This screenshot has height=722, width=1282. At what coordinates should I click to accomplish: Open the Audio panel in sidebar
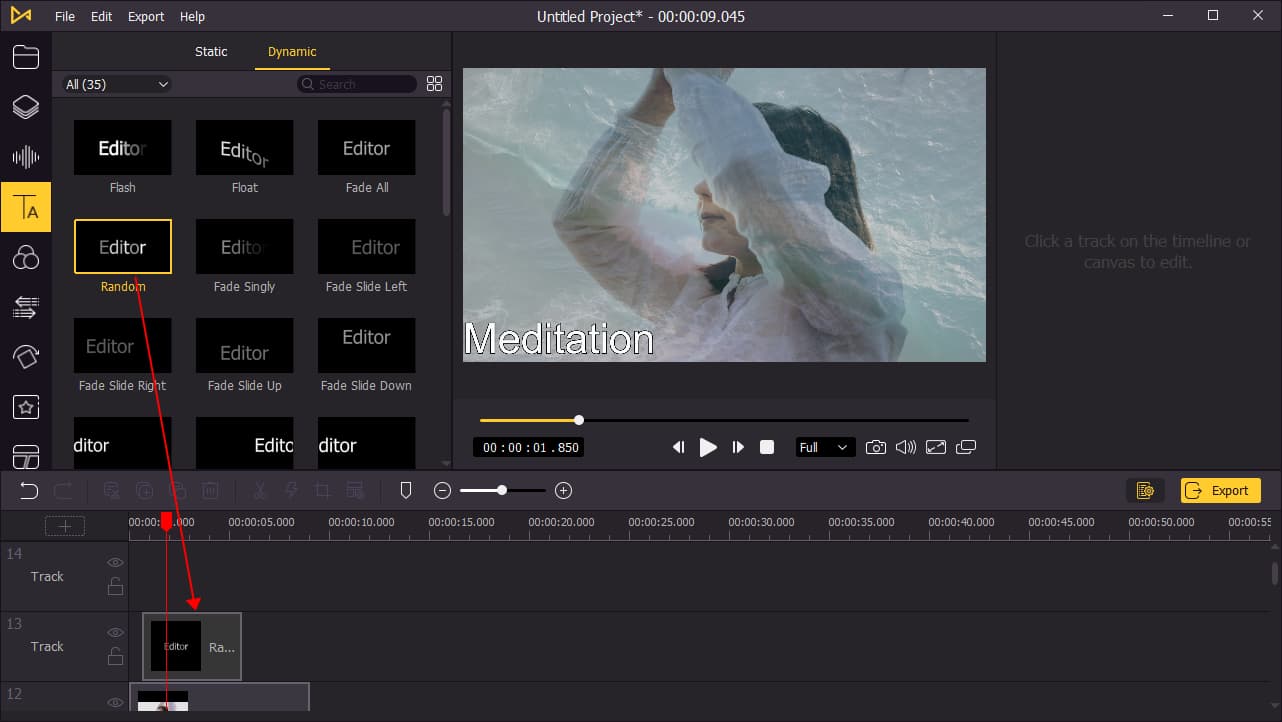click(26, 157)
